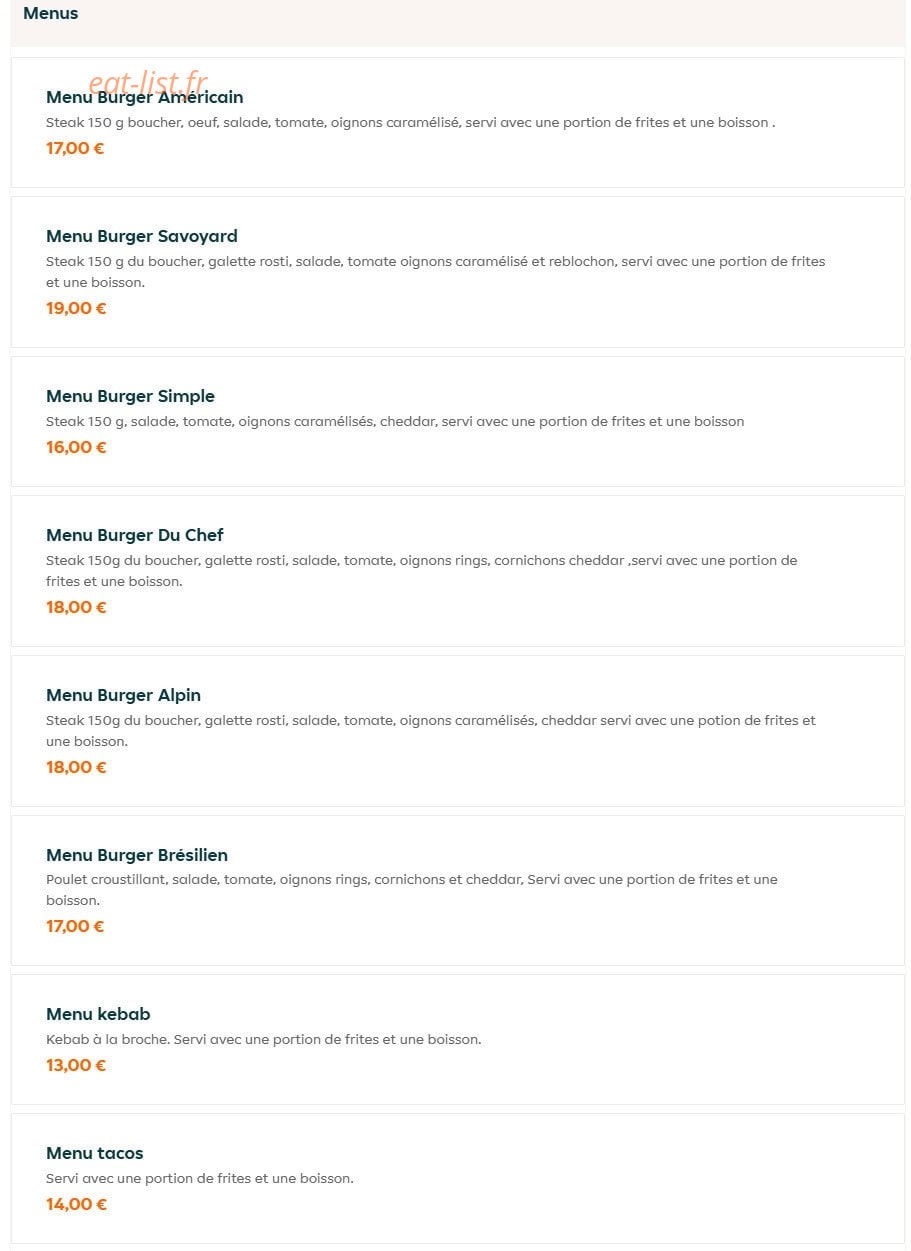Screen dimensions: 911x1251
Task: Open the Menu Burger Du Chef item
Action: (457, 571)
